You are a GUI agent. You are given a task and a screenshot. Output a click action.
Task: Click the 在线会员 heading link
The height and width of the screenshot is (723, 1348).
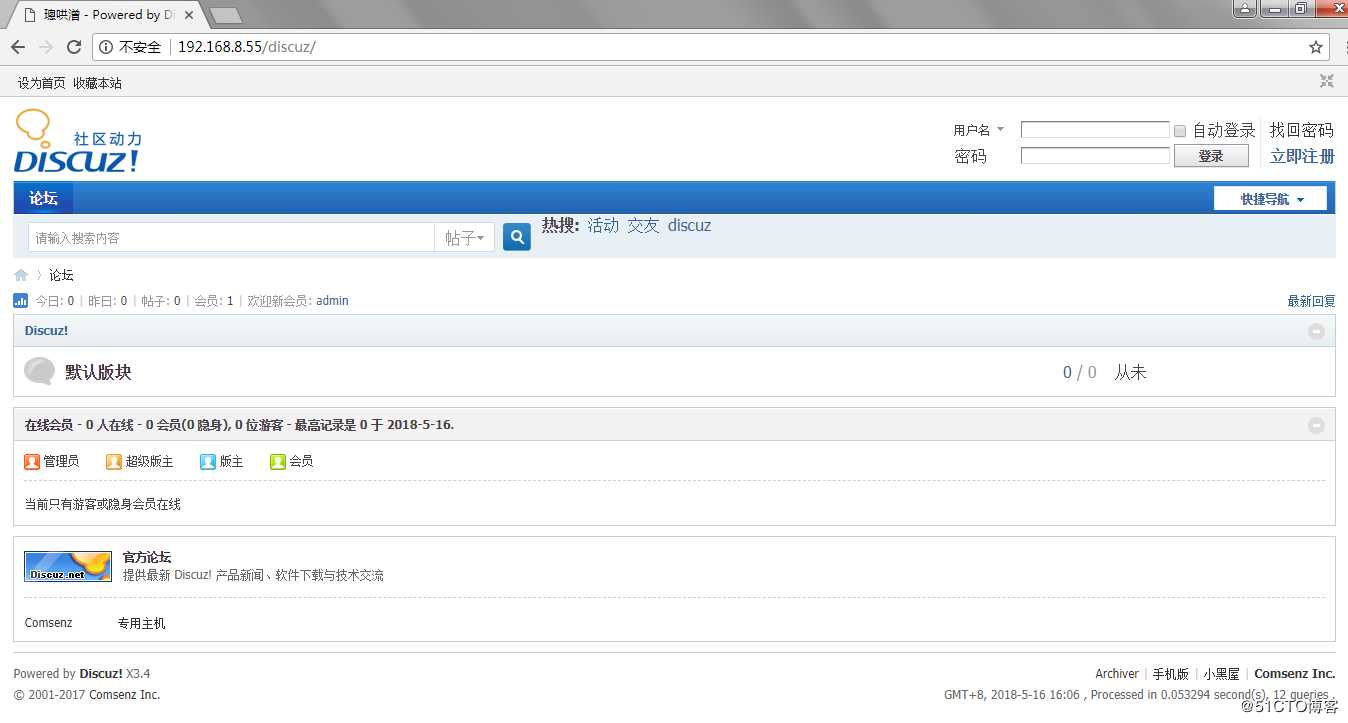click(x=49, y=425)
